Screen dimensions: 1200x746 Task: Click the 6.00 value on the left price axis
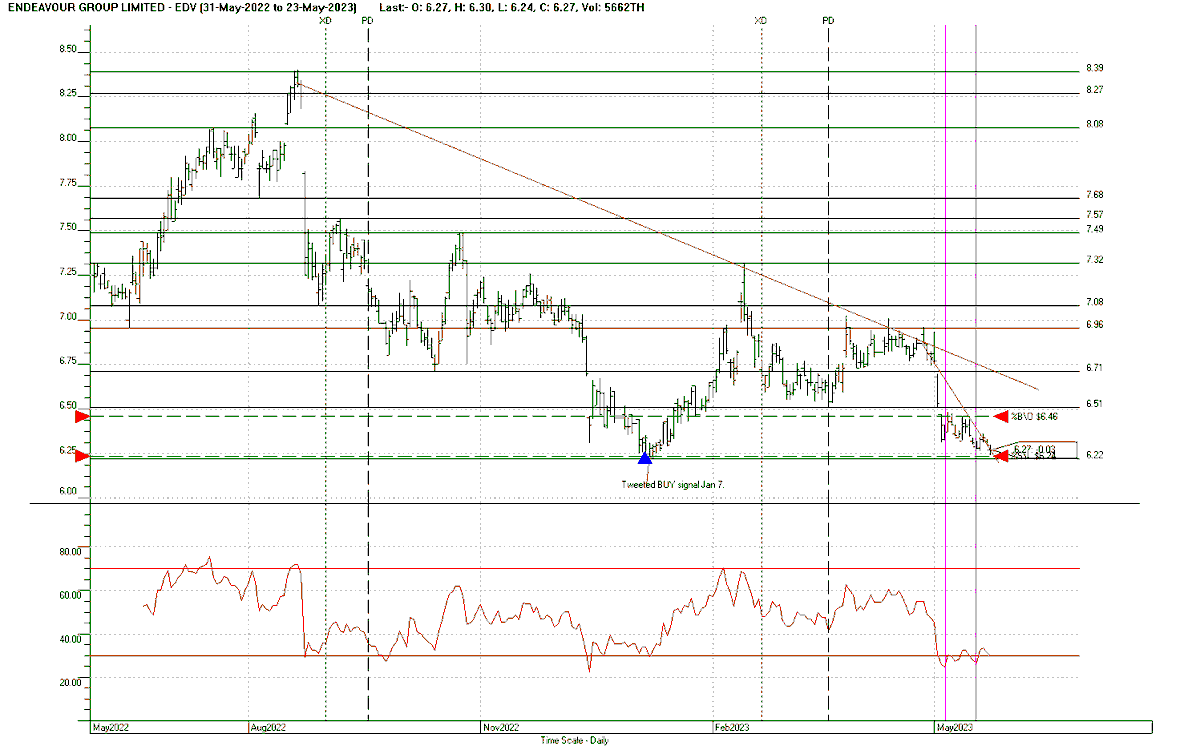pyautogui.click(x=67, y=490)
